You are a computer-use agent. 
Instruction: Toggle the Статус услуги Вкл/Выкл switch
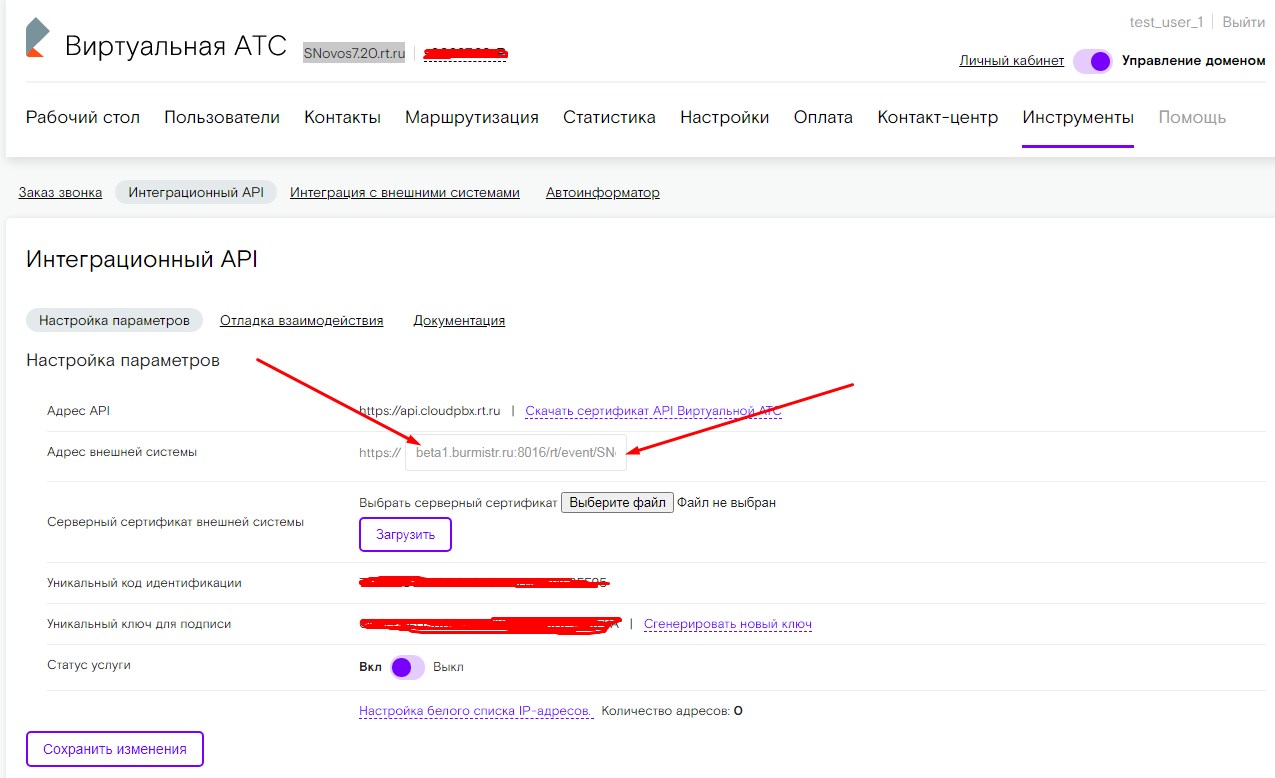(x=407, y=667)
